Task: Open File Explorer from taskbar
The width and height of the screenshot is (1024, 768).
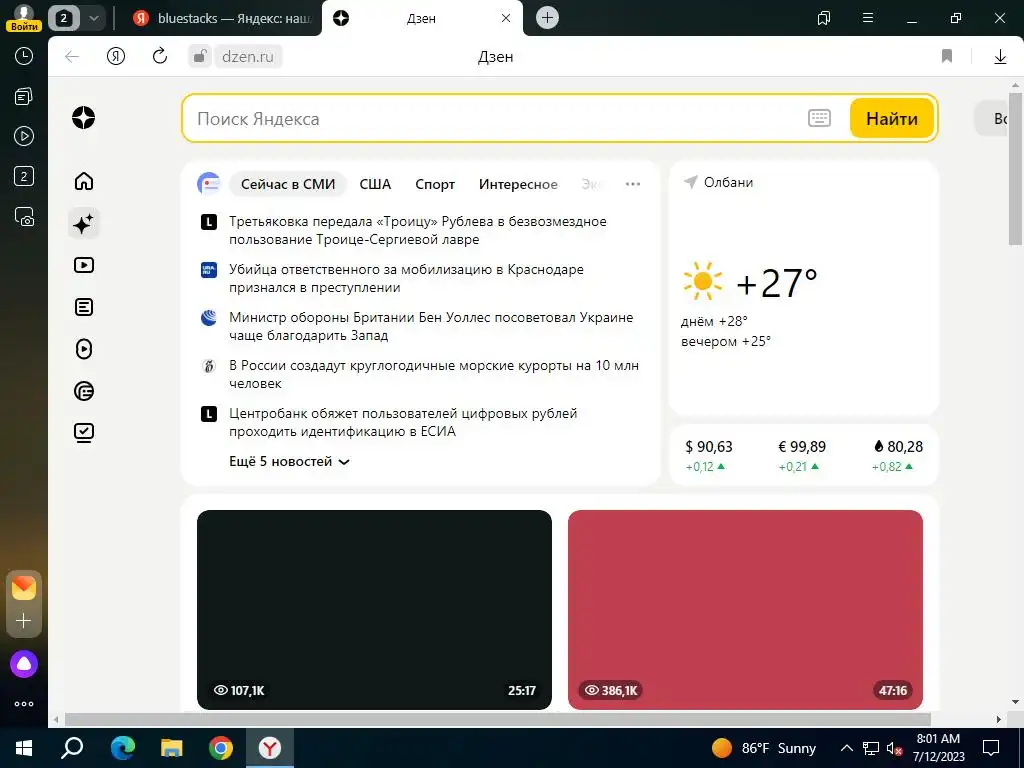Action: (x=172, y=748)
